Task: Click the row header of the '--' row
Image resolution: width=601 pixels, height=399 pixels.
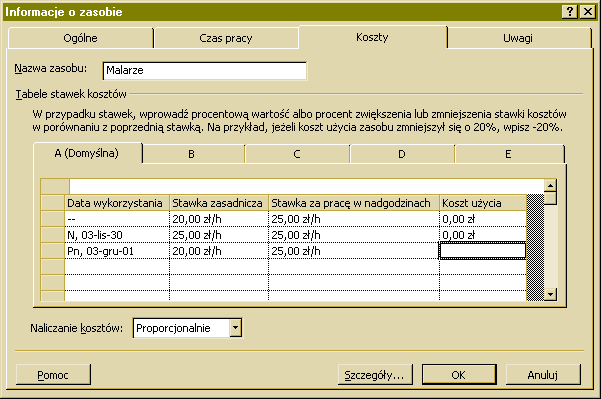Action: 53,219
